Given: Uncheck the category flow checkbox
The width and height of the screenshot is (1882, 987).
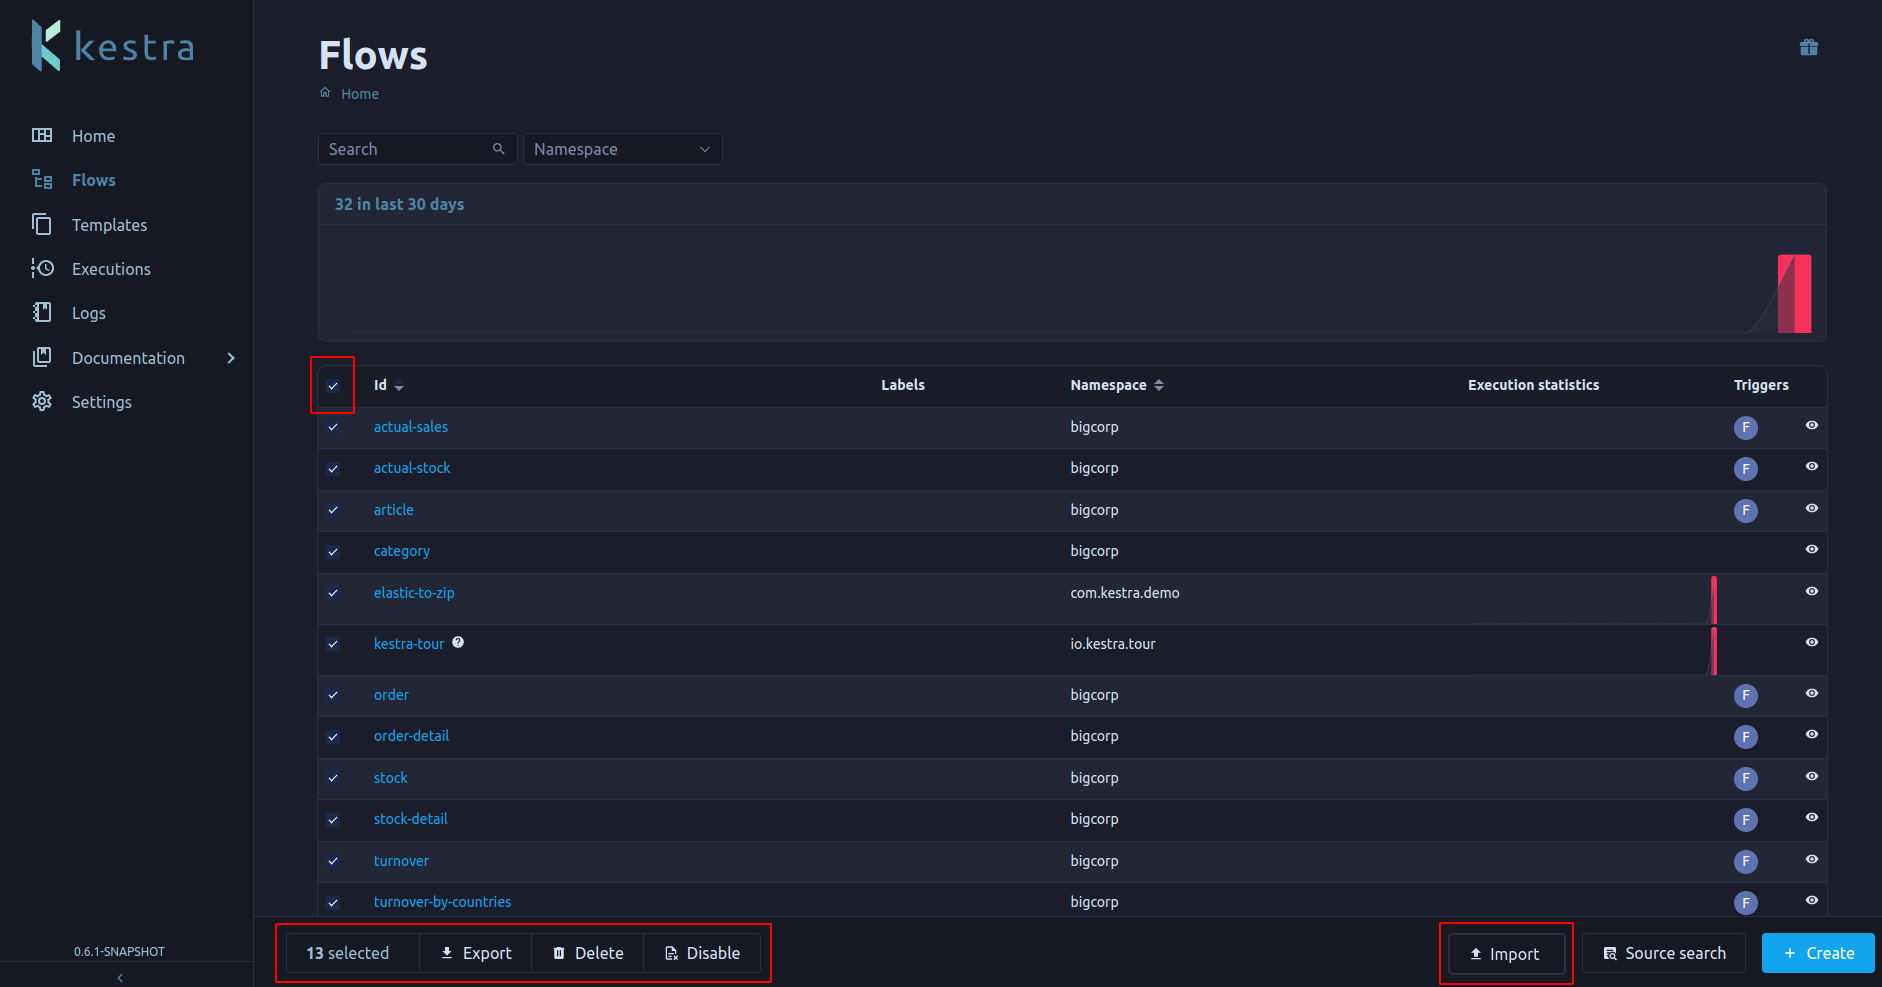Looking at the screenshot, I should [333, 552].
